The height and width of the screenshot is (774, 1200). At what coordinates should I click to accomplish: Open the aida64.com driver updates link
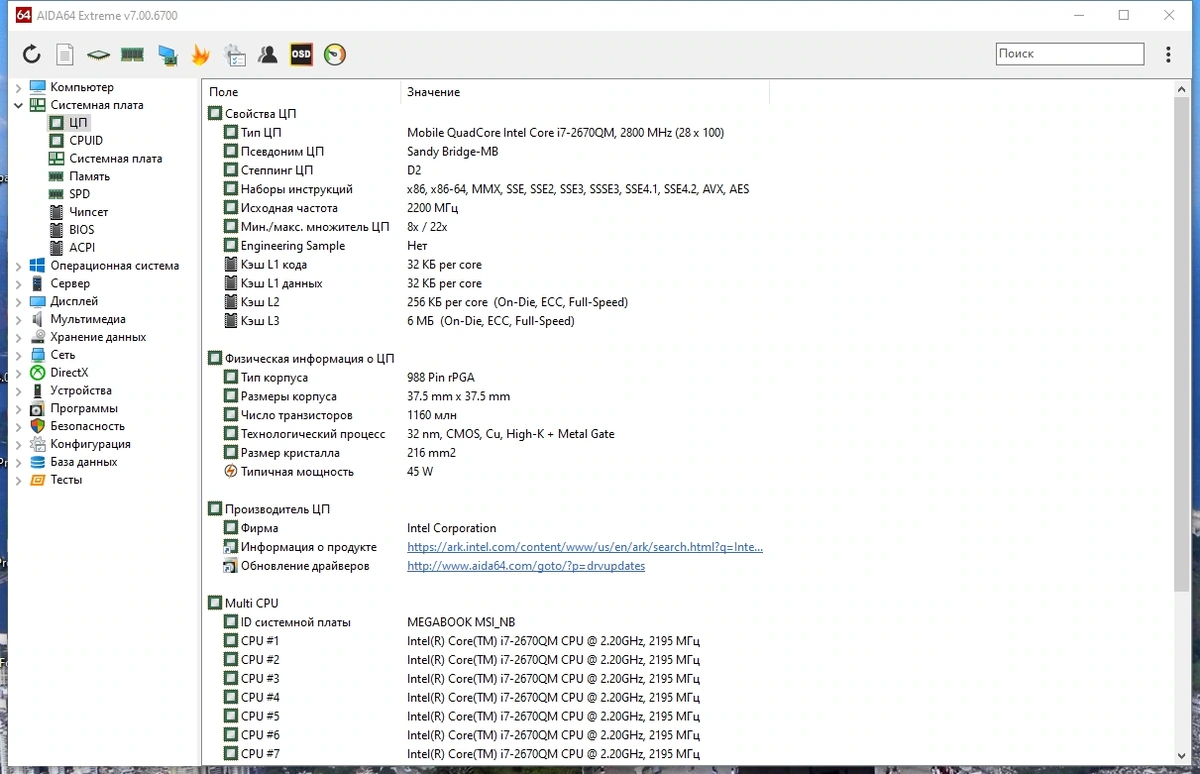(526, 566)
